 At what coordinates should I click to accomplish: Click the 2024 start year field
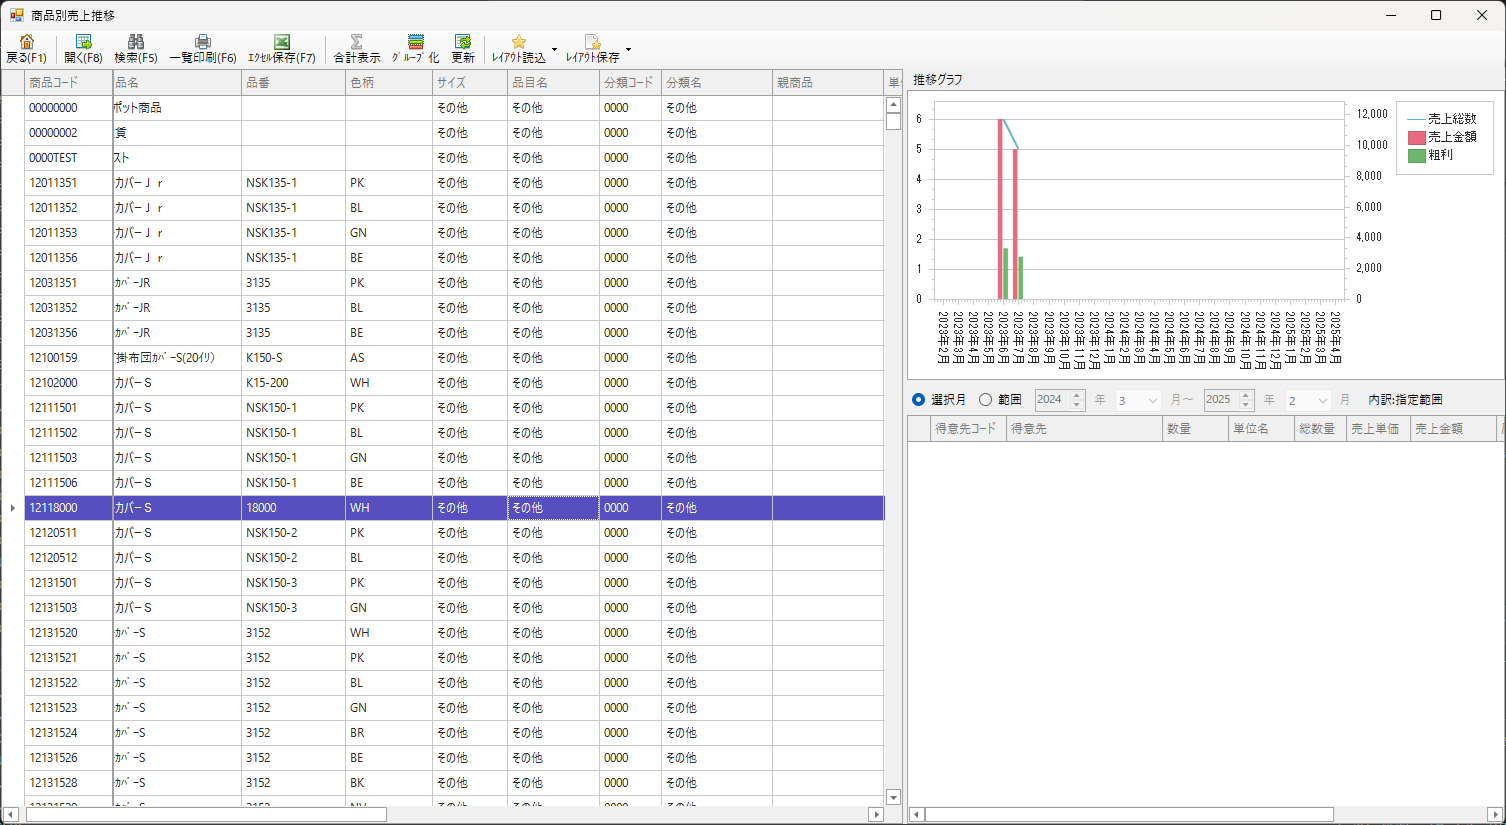pos(1052,400)
